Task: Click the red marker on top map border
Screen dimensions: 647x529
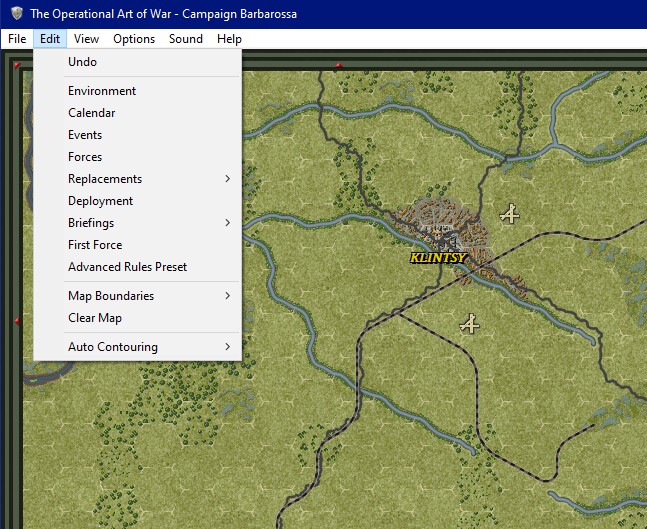Action: [x=339, y=65]
